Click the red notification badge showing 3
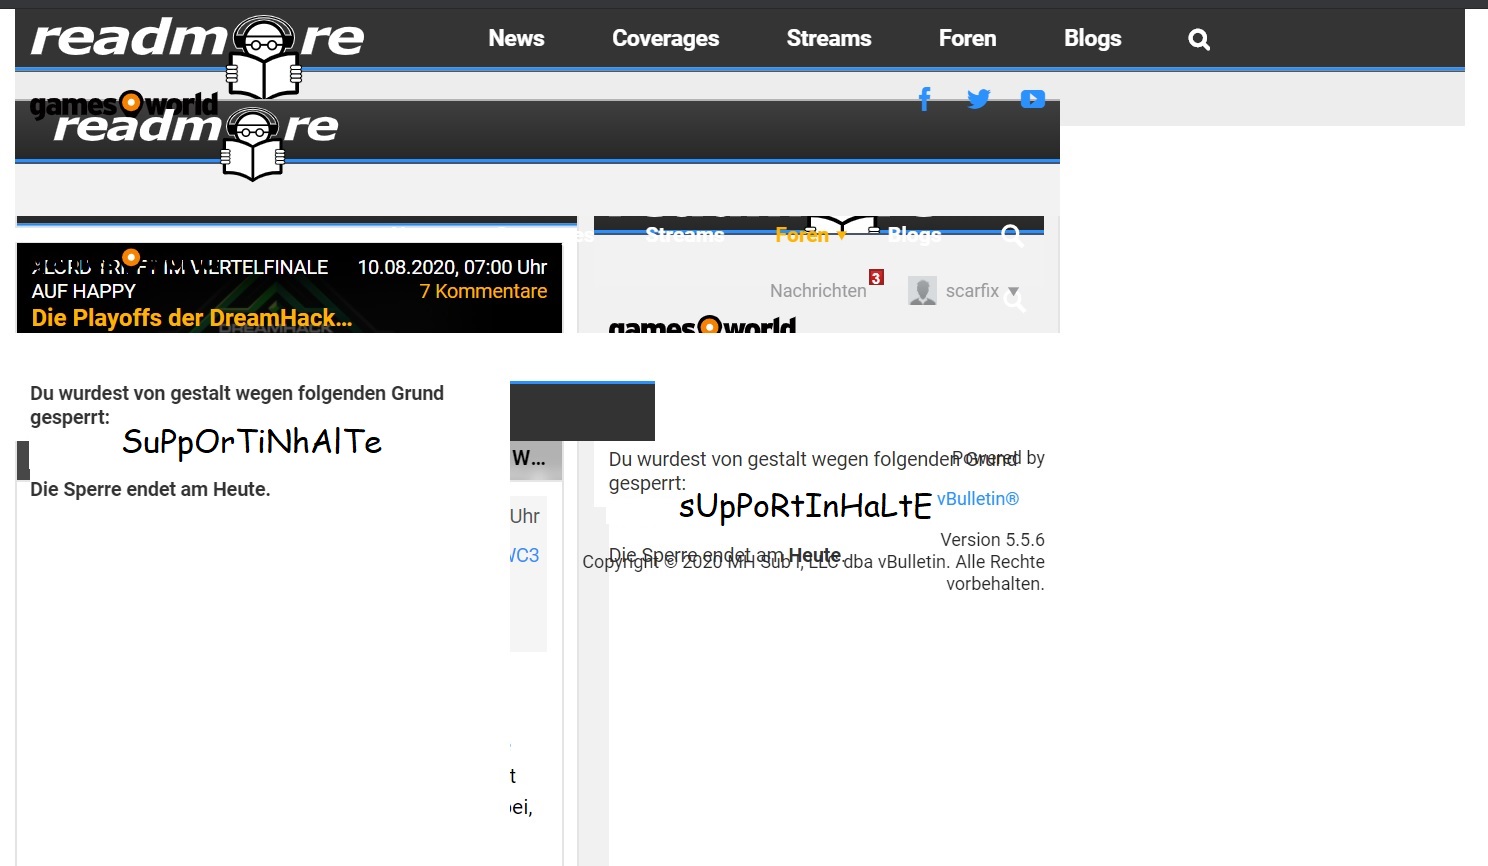 pos(876,278)
